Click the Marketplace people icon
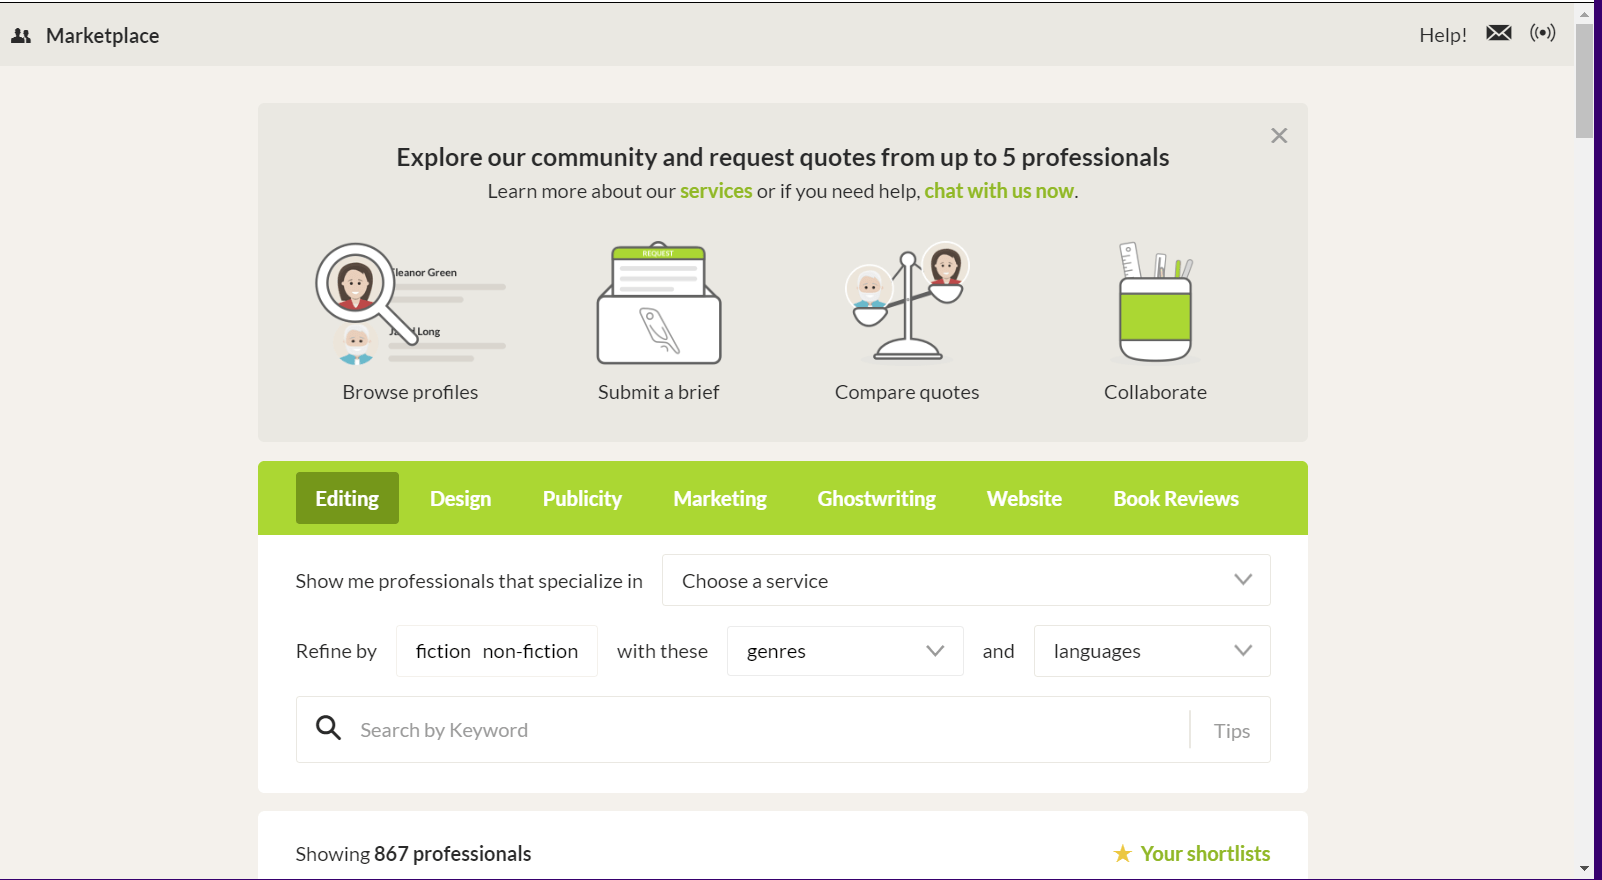 click(21, 36)
